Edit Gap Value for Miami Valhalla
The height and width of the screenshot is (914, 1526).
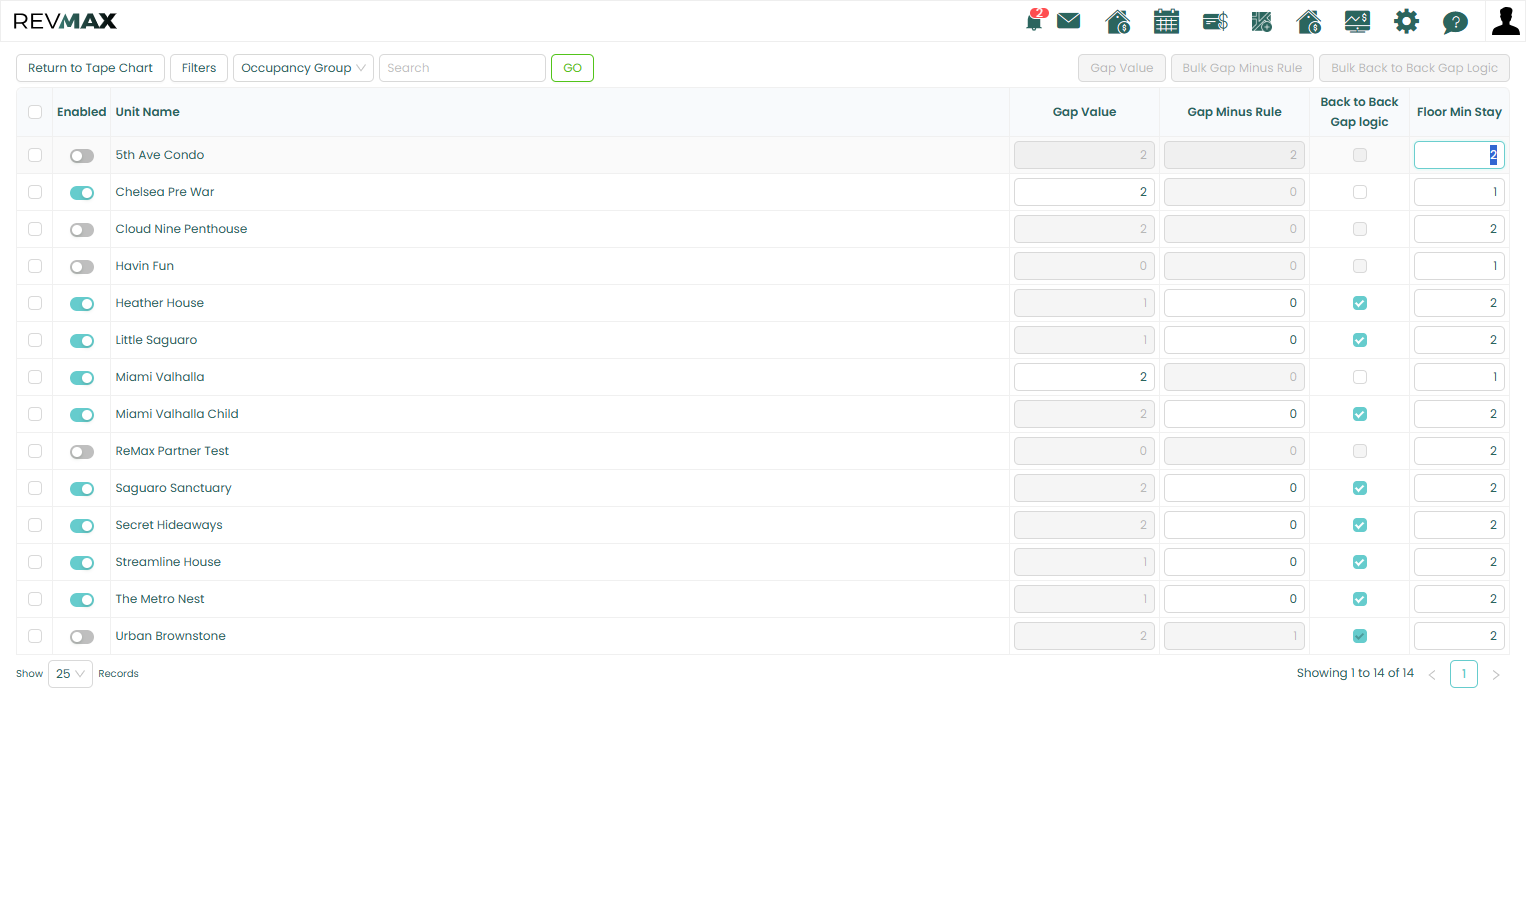[1084, 377]
